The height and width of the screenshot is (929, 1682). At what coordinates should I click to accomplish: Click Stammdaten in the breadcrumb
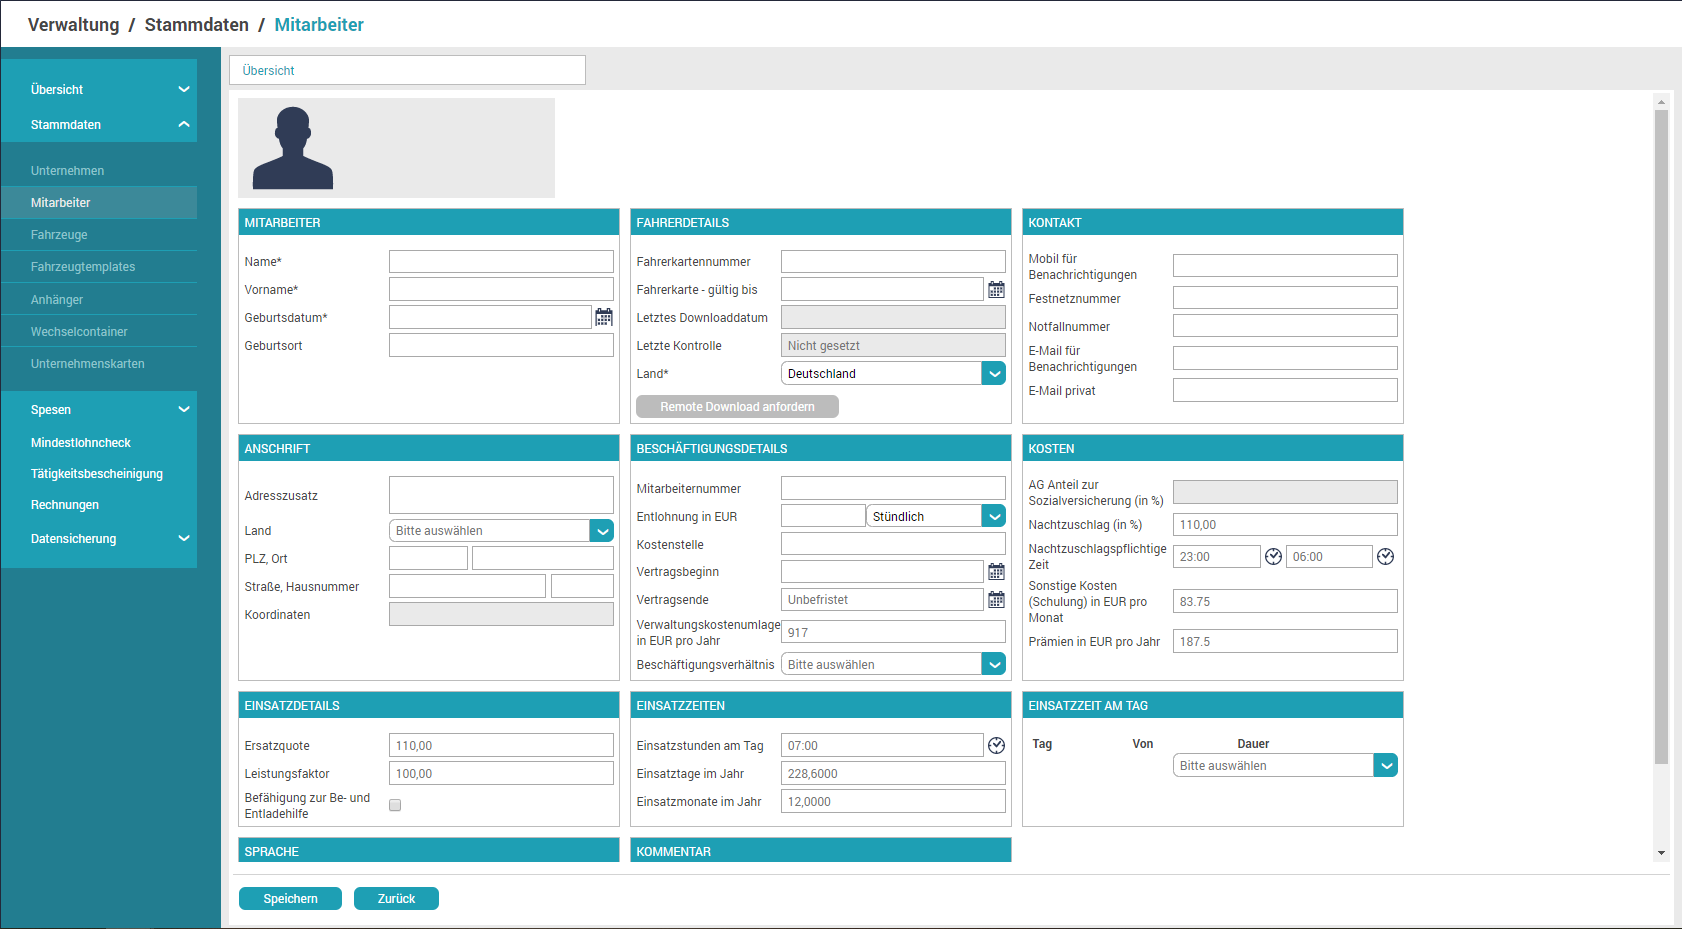(196, 24)
